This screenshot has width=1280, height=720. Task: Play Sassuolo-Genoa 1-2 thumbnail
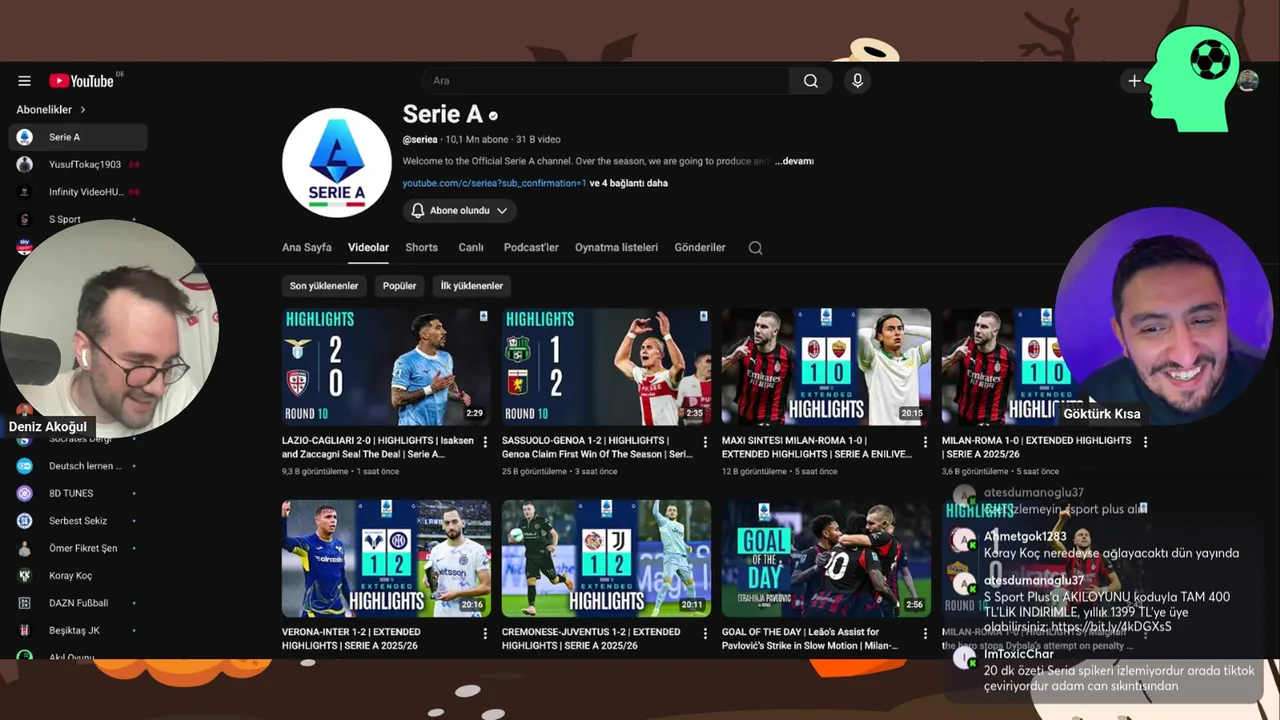point(606,367)
